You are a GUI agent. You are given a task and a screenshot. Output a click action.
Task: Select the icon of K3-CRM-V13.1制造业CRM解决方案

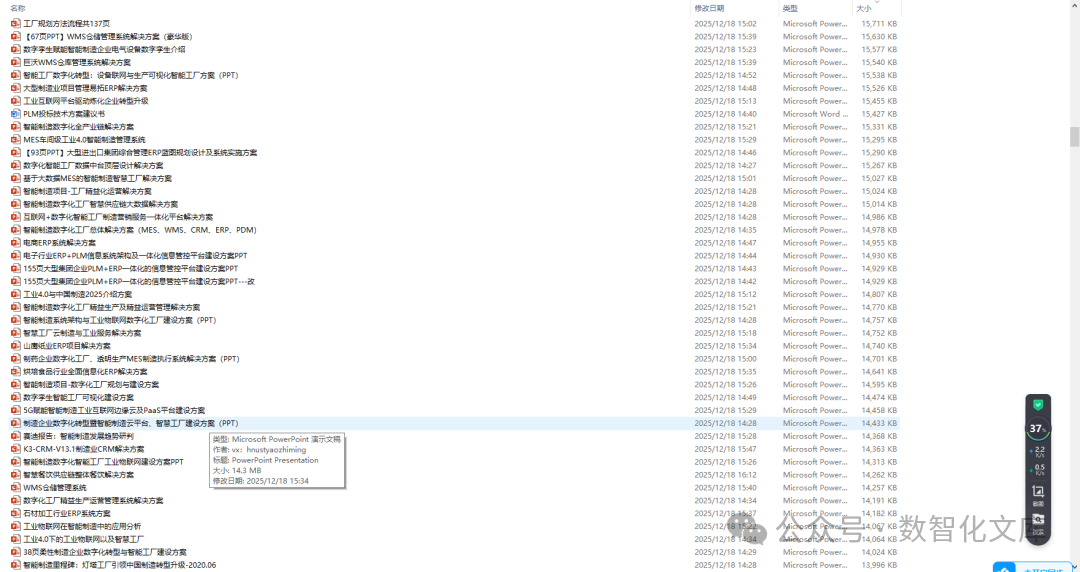pos(16,449)
